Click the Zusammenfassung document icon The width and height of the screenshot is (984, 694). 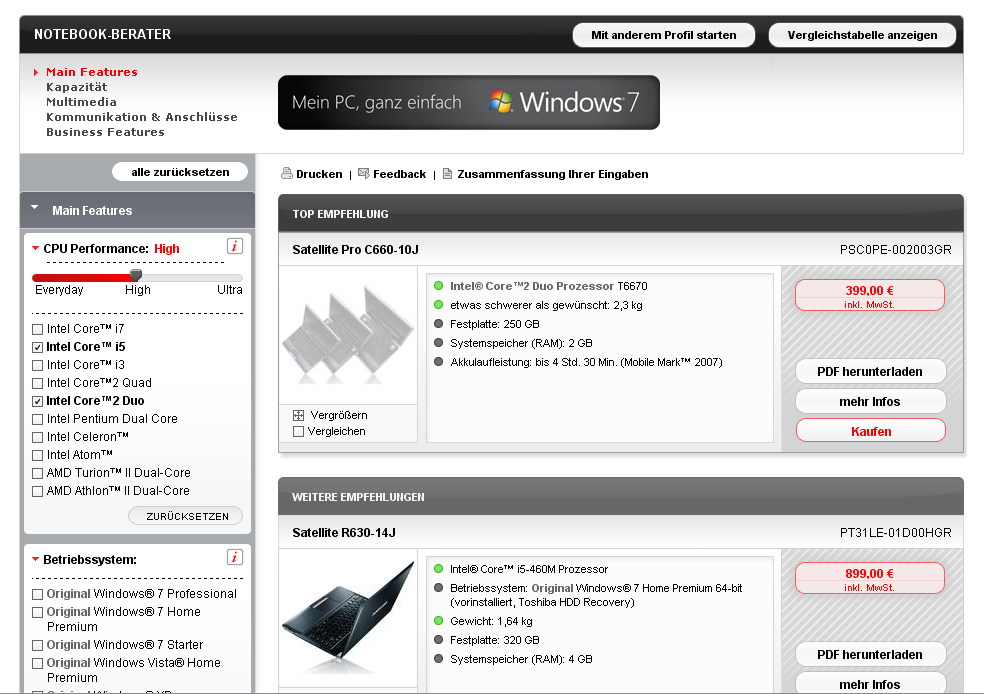[447, 174]
